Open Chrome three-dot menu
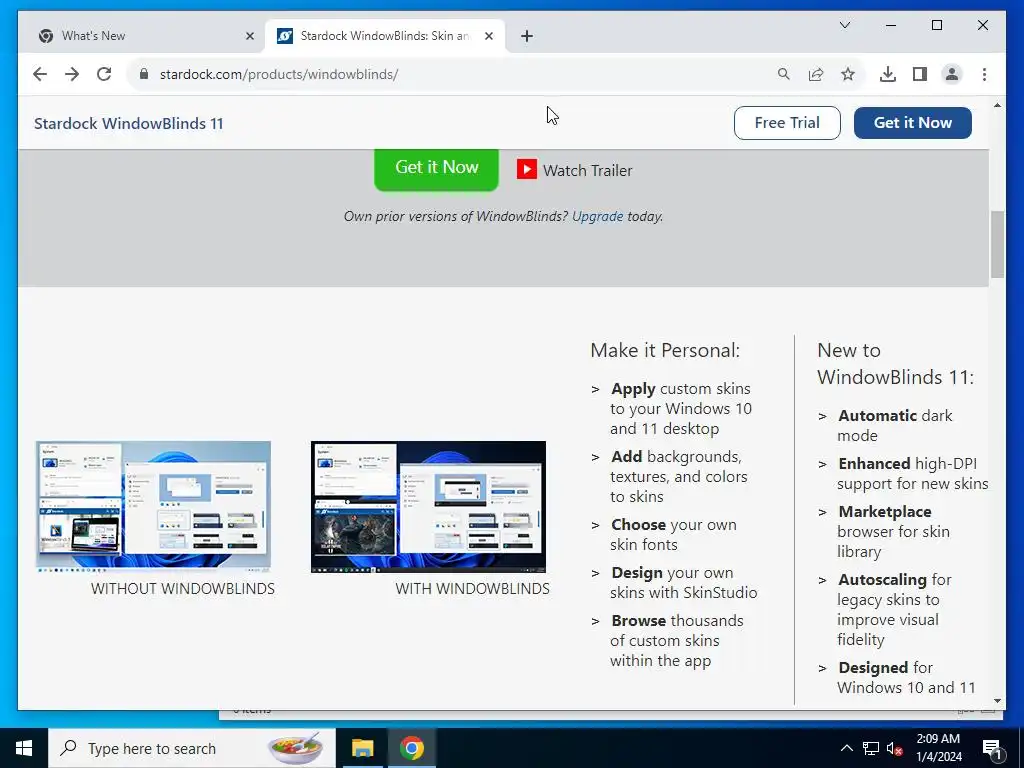The height and width of the screenshot is (768, 1024). [x=984, y=74]
